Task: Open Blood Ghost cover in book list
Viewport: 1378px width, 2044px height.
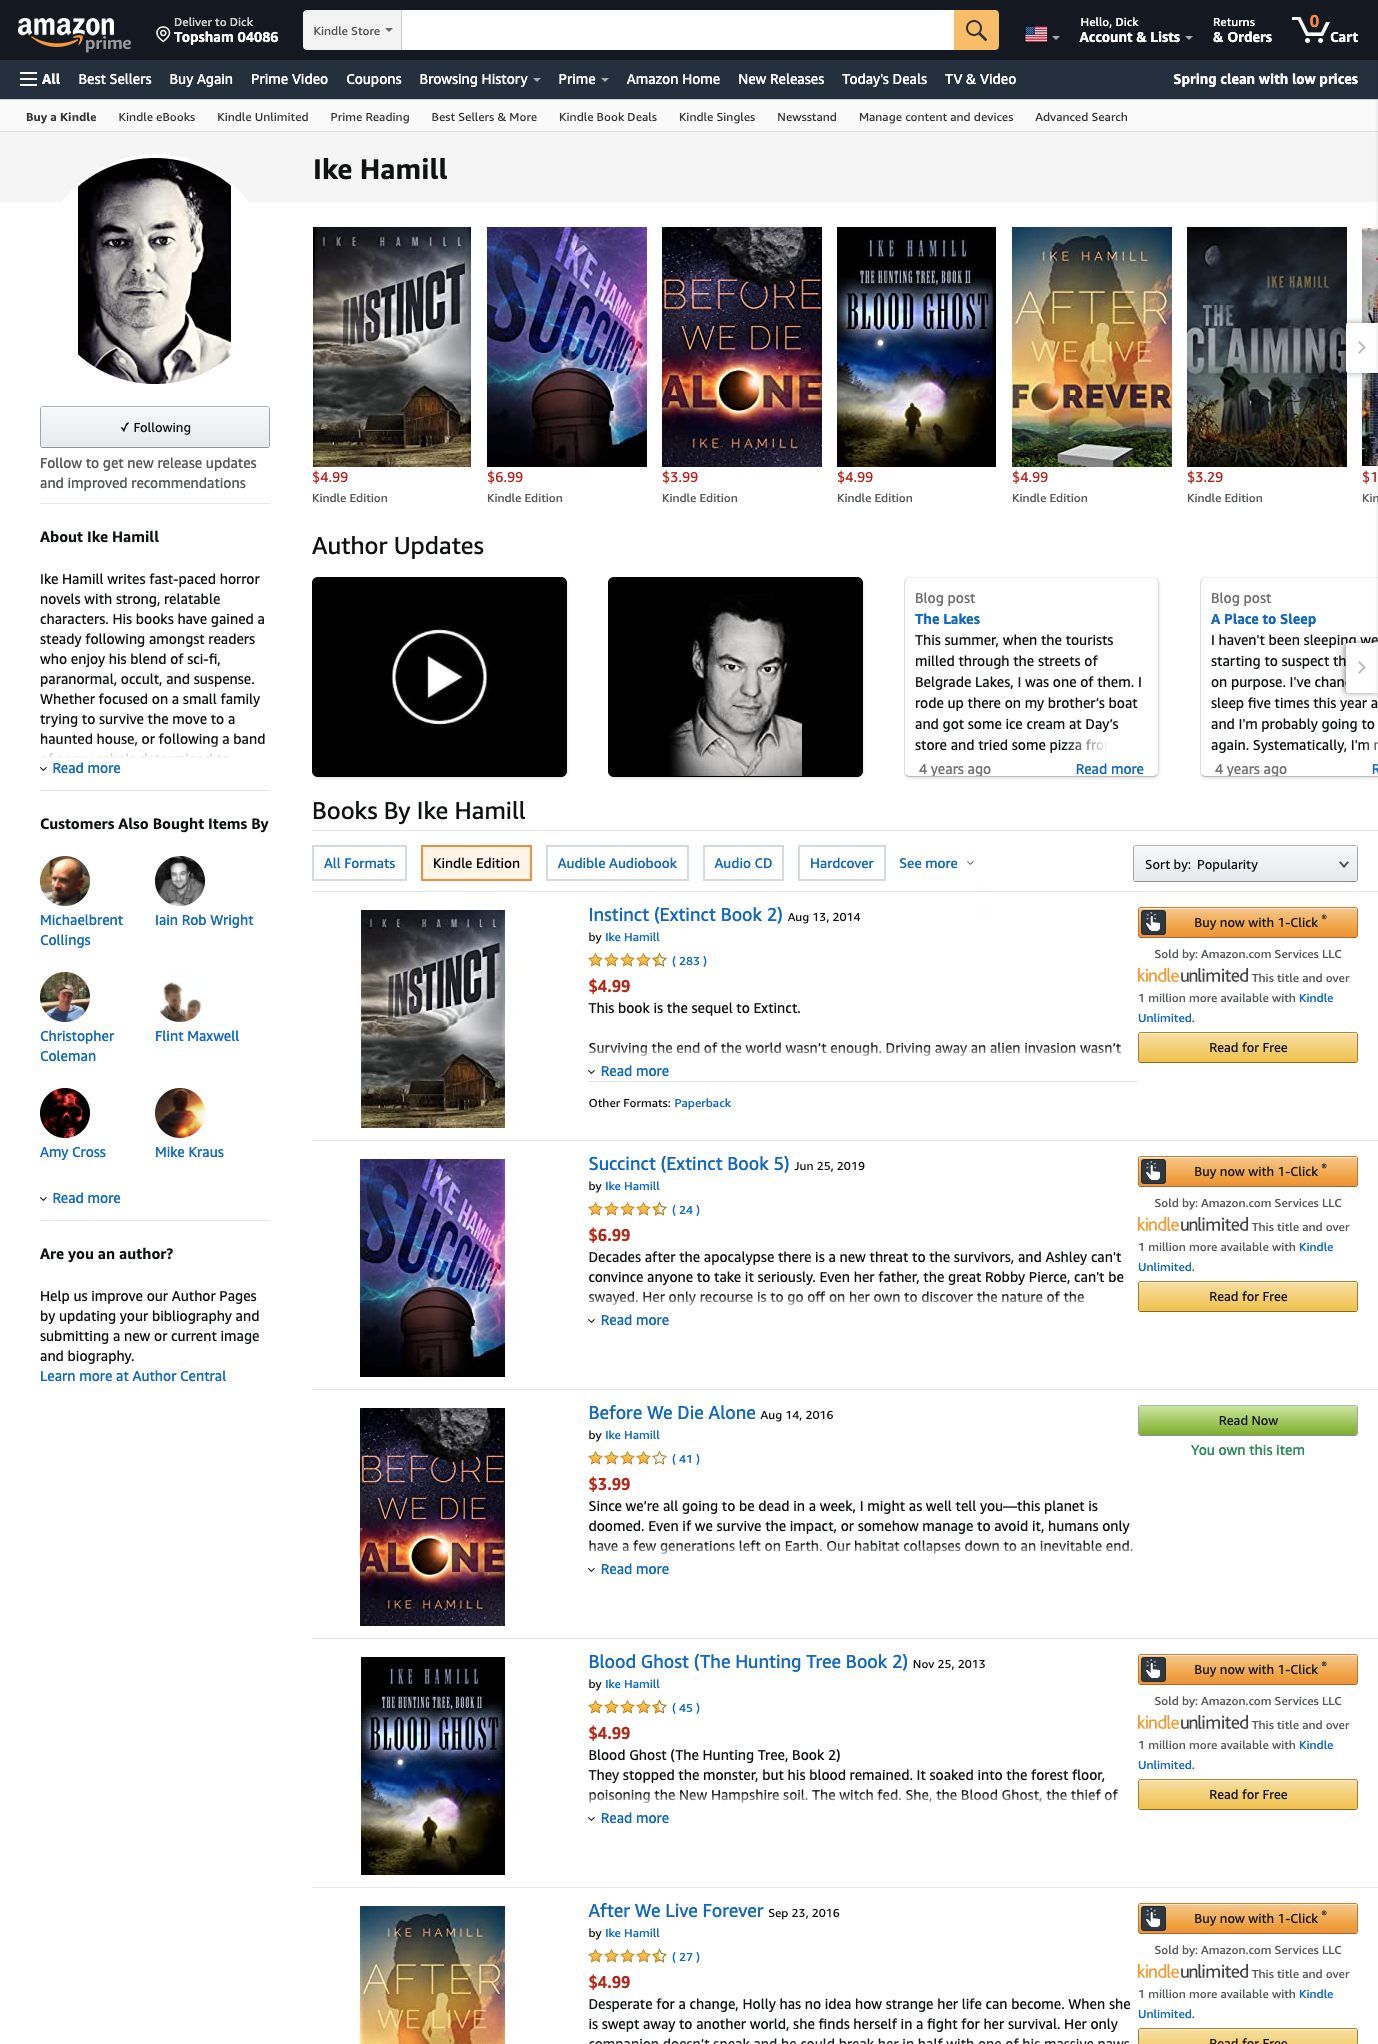Action: point(432,1766)
